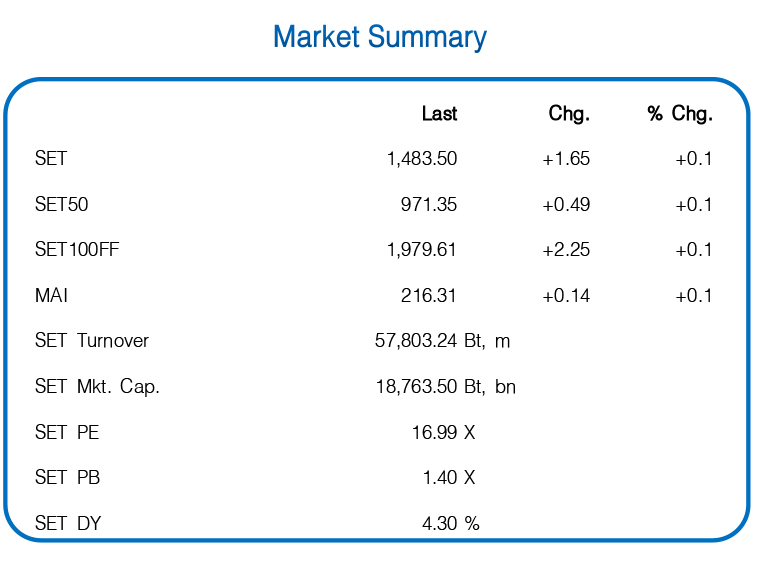This screenshot has width=779, height=564.
Task: Click the SET PE label
Action: coord(67,433)
